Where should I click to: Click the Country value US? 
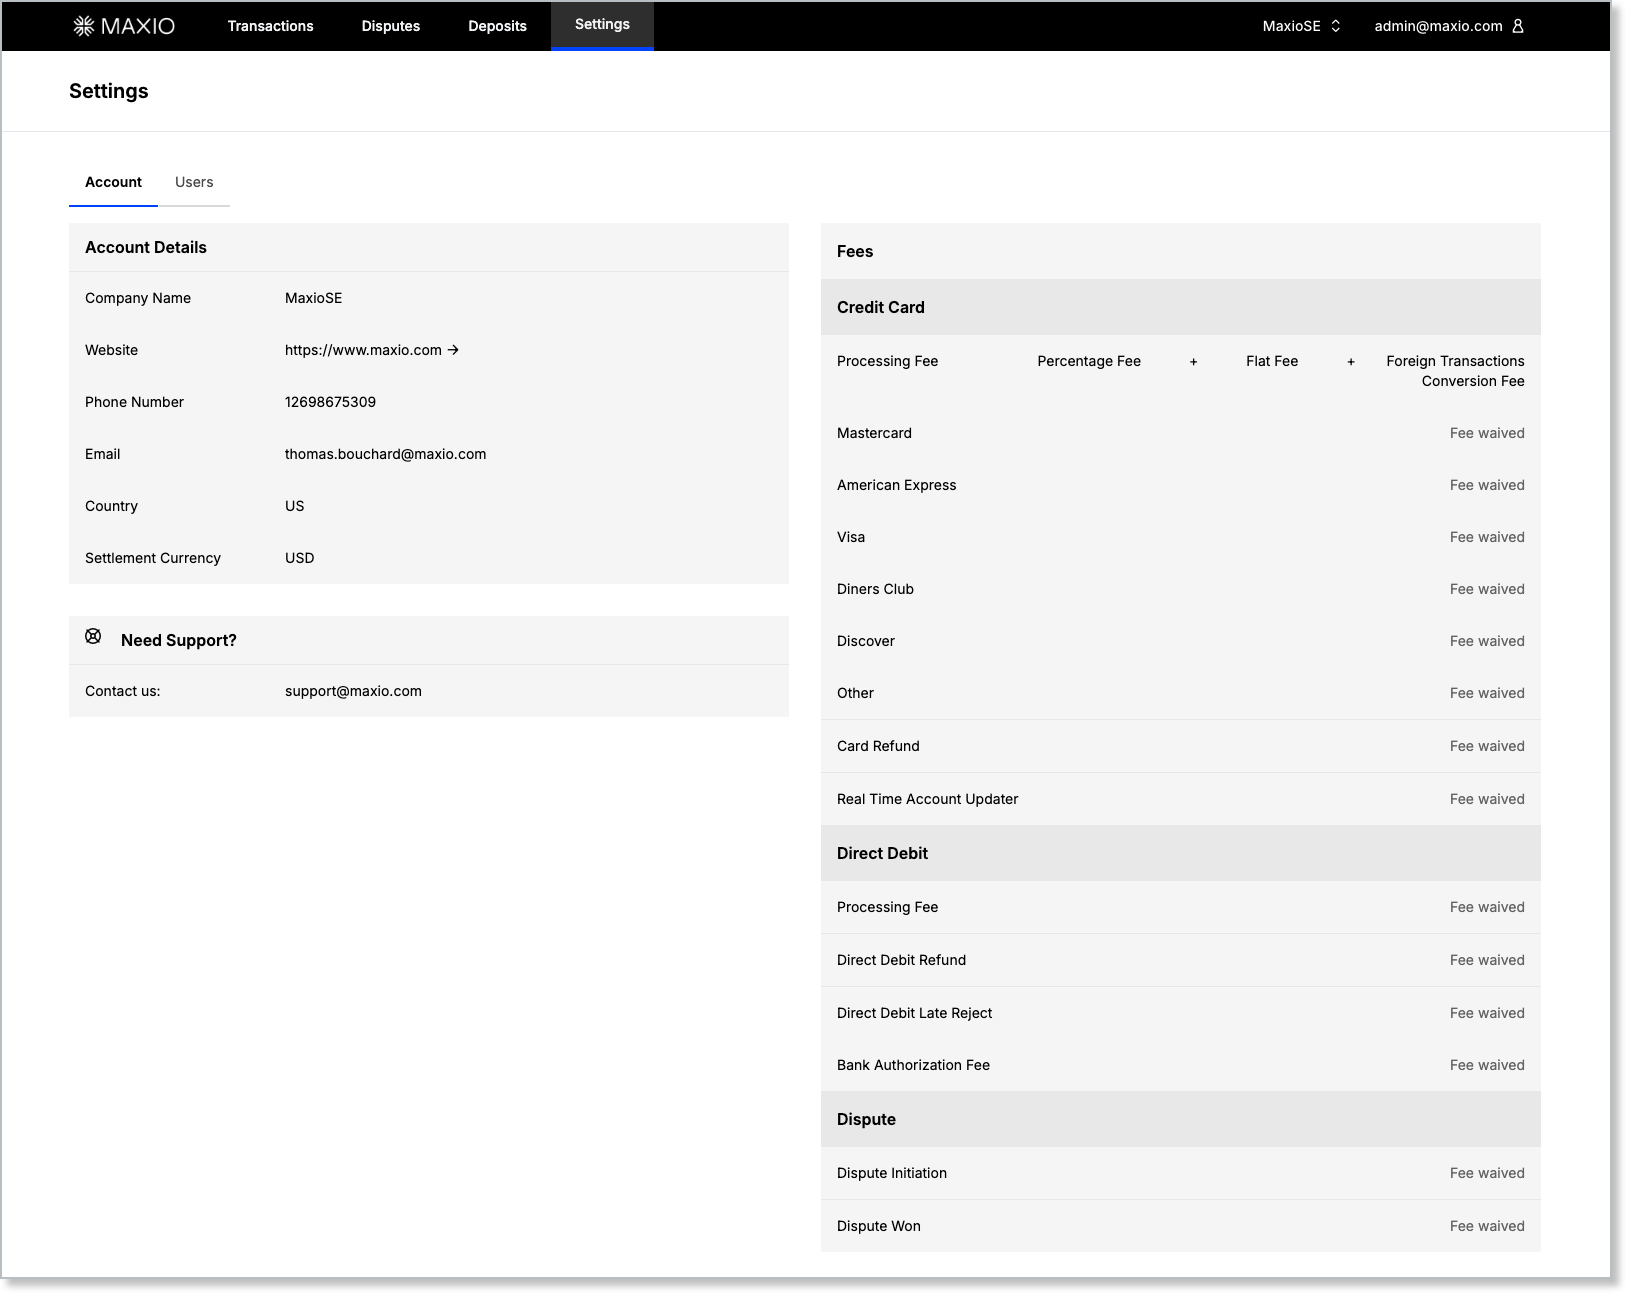(294, 506)
